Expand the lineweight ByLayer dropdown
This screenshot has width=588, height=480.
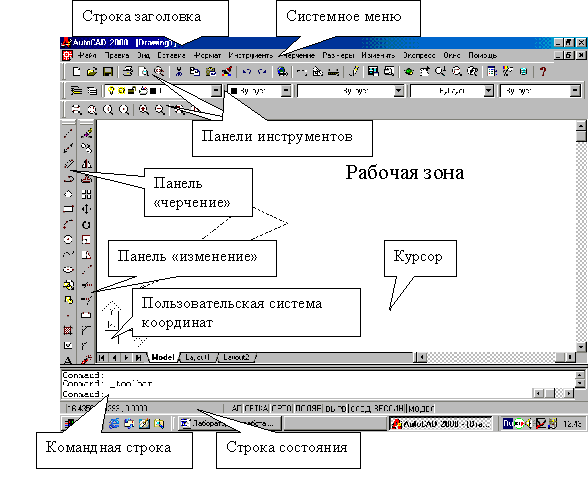click(x=488, y=91)
